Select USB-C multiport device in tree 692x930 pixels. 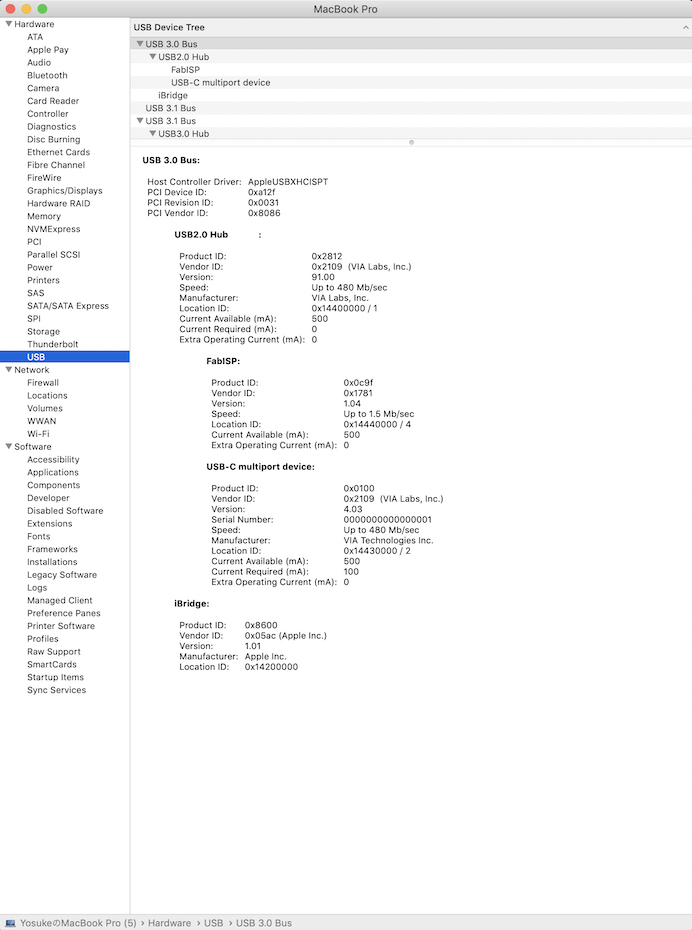click(221, 82)
